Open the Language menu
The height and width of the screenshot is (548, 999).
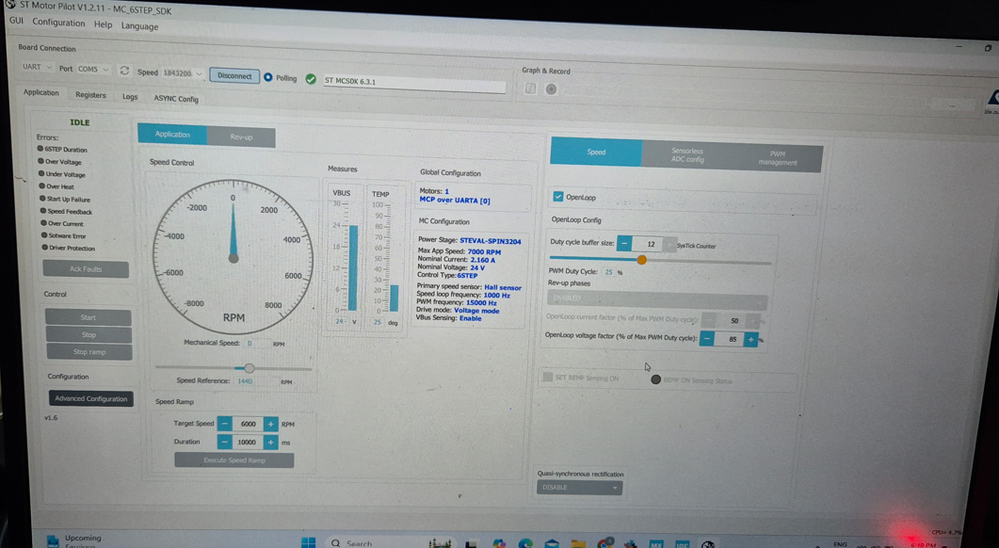[140, 26]
